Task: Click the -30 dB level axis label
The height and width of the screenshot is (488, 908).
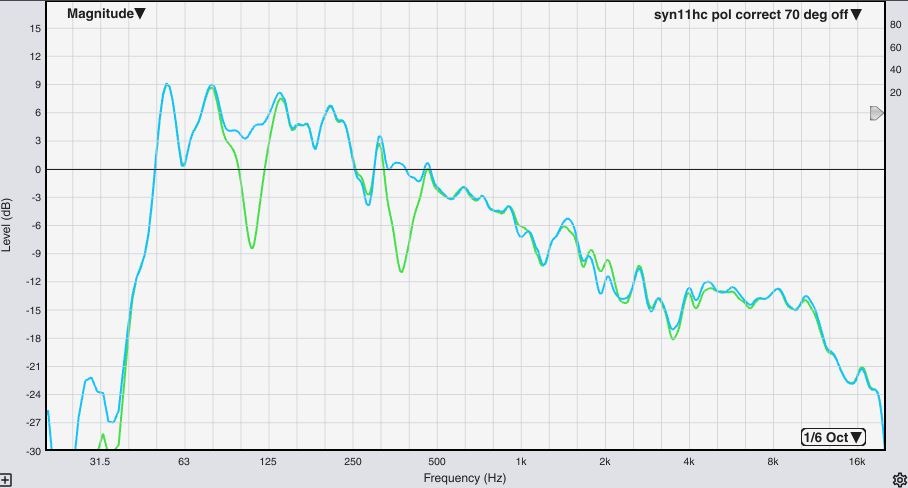Action: coord(34,451)
